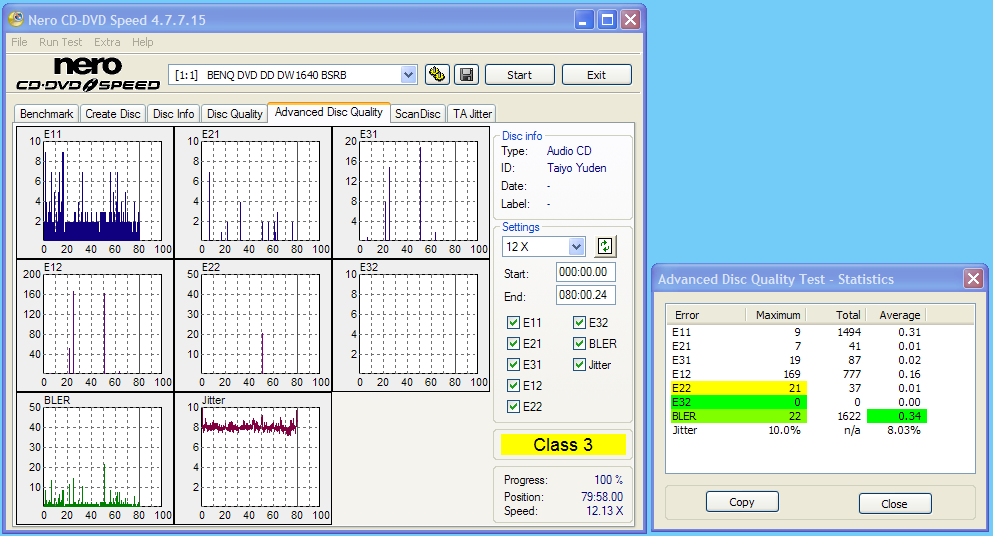The height and width of the screenshot is (536, 993).
Task: Uncheck the E11 checkbox
Action: click(514, 323)
